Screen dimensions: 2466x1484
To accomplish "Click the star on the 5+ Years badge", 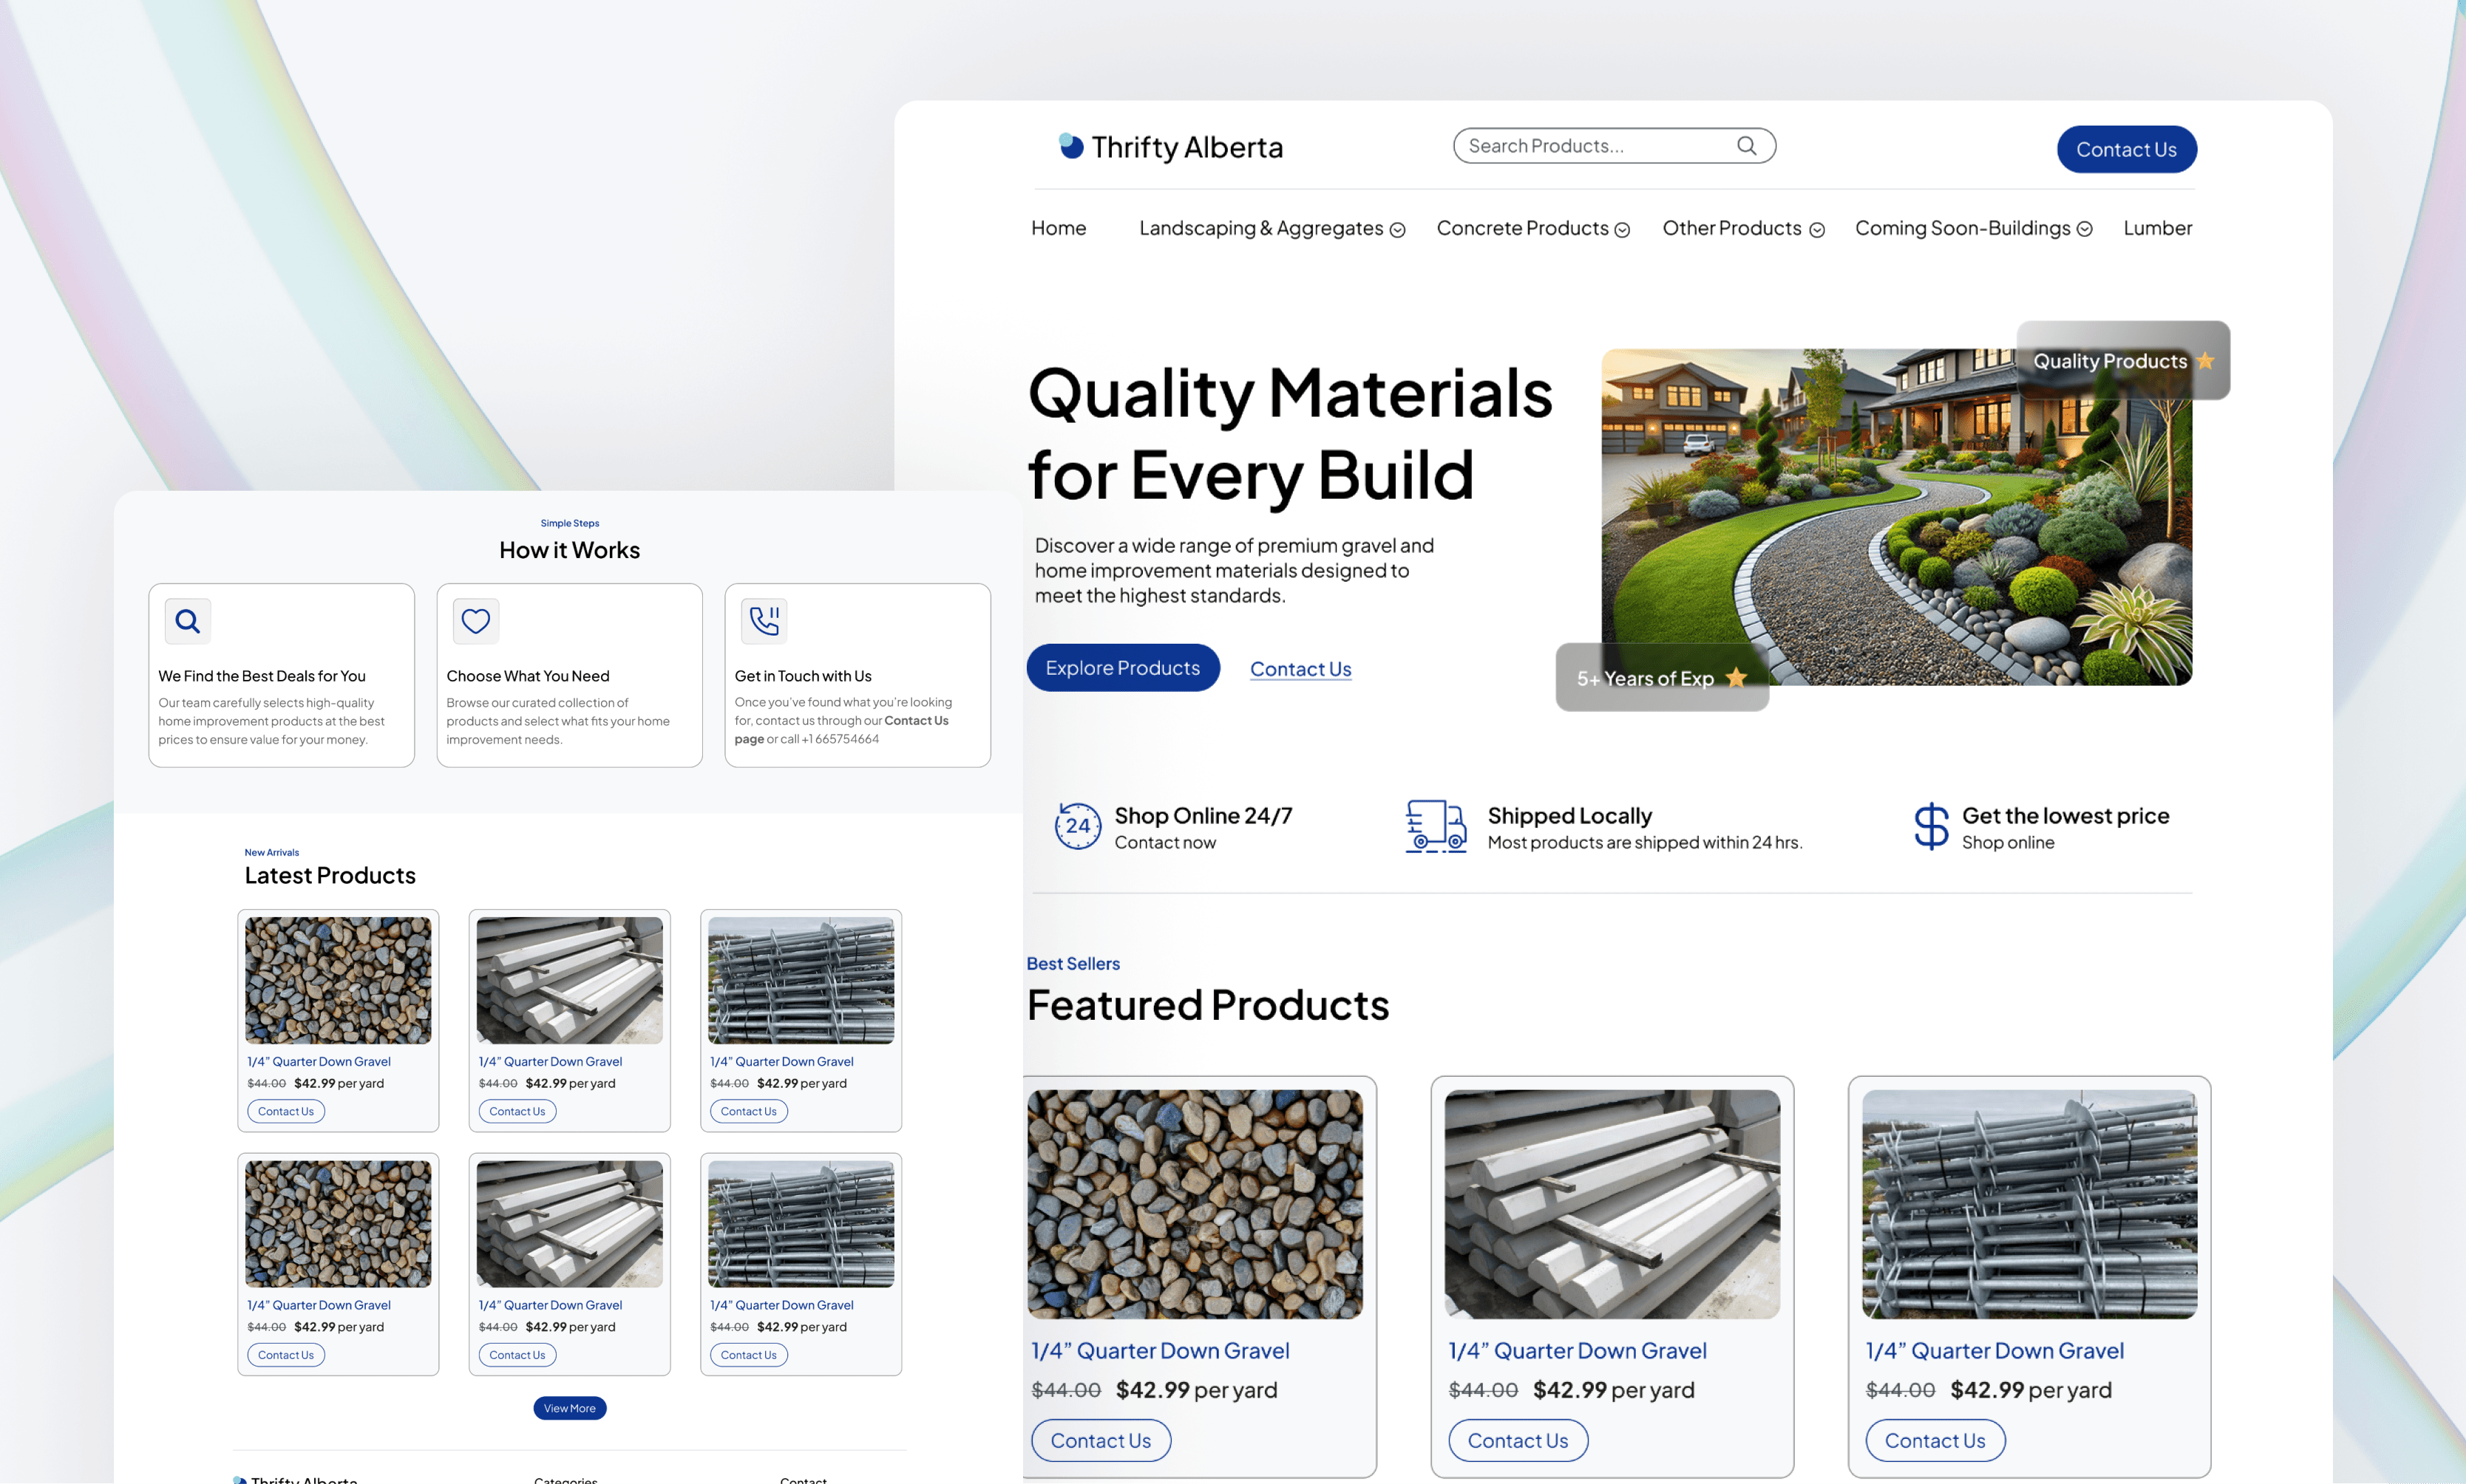I will tap(1736, 678).
